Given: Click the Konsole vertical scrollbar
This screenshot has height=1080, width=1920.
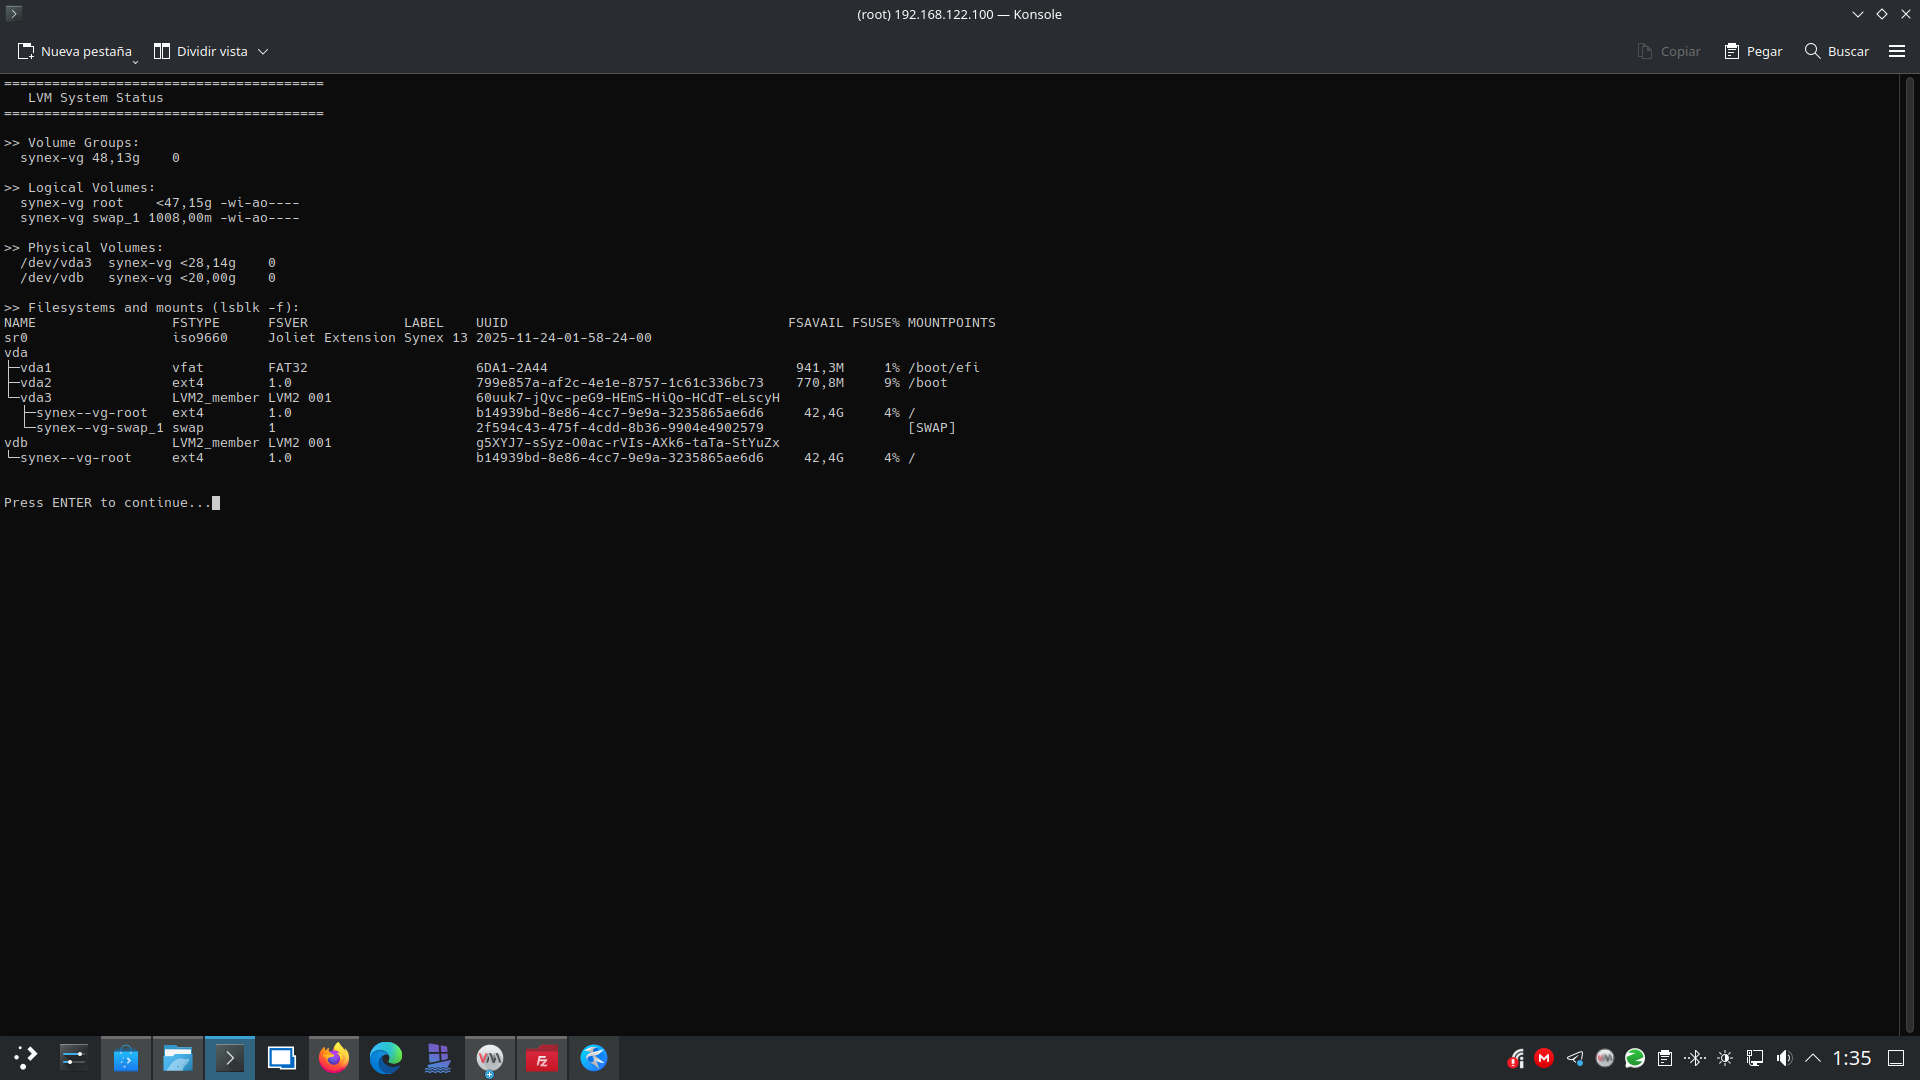Looking at the screenshot, I should (1909, 550).
